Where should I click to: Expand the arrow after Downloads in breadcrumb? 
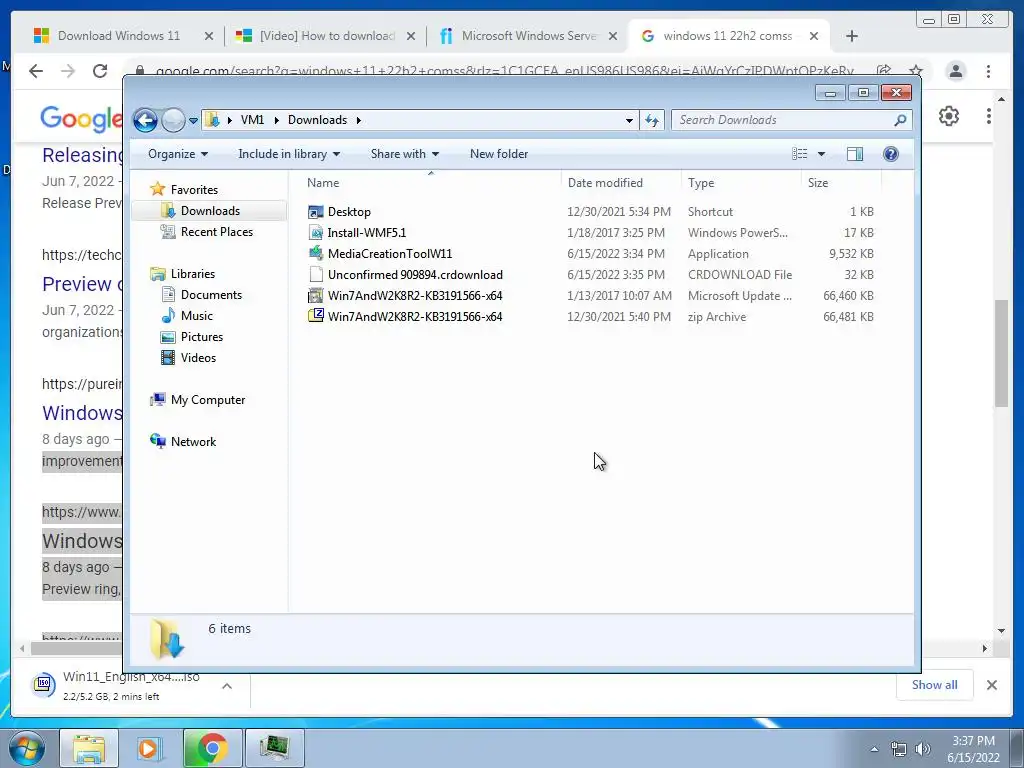[x=359, y=120]
